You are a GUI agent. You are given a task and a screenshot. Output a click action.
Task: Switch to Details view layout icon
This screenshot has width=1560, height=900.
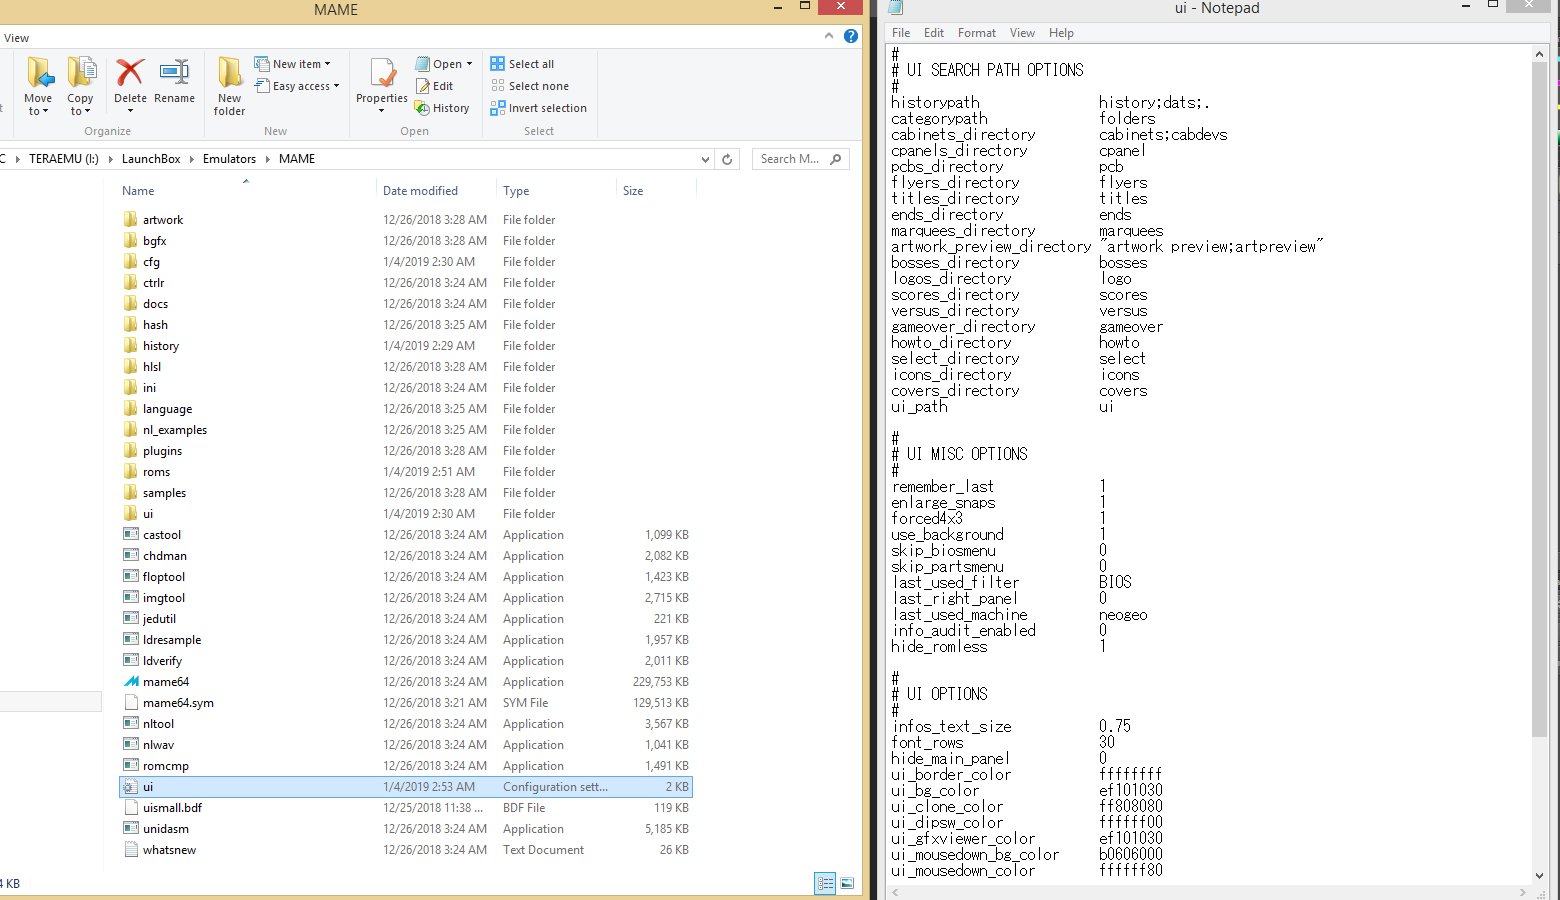(x=825, y=883)
